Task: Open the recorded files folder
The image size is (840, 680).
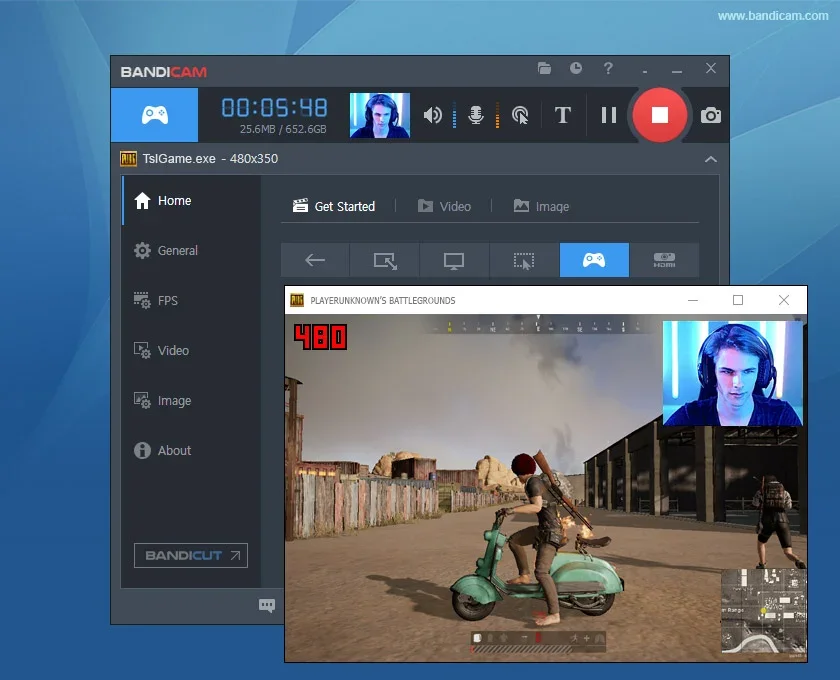Action: (x=544, y=69)
